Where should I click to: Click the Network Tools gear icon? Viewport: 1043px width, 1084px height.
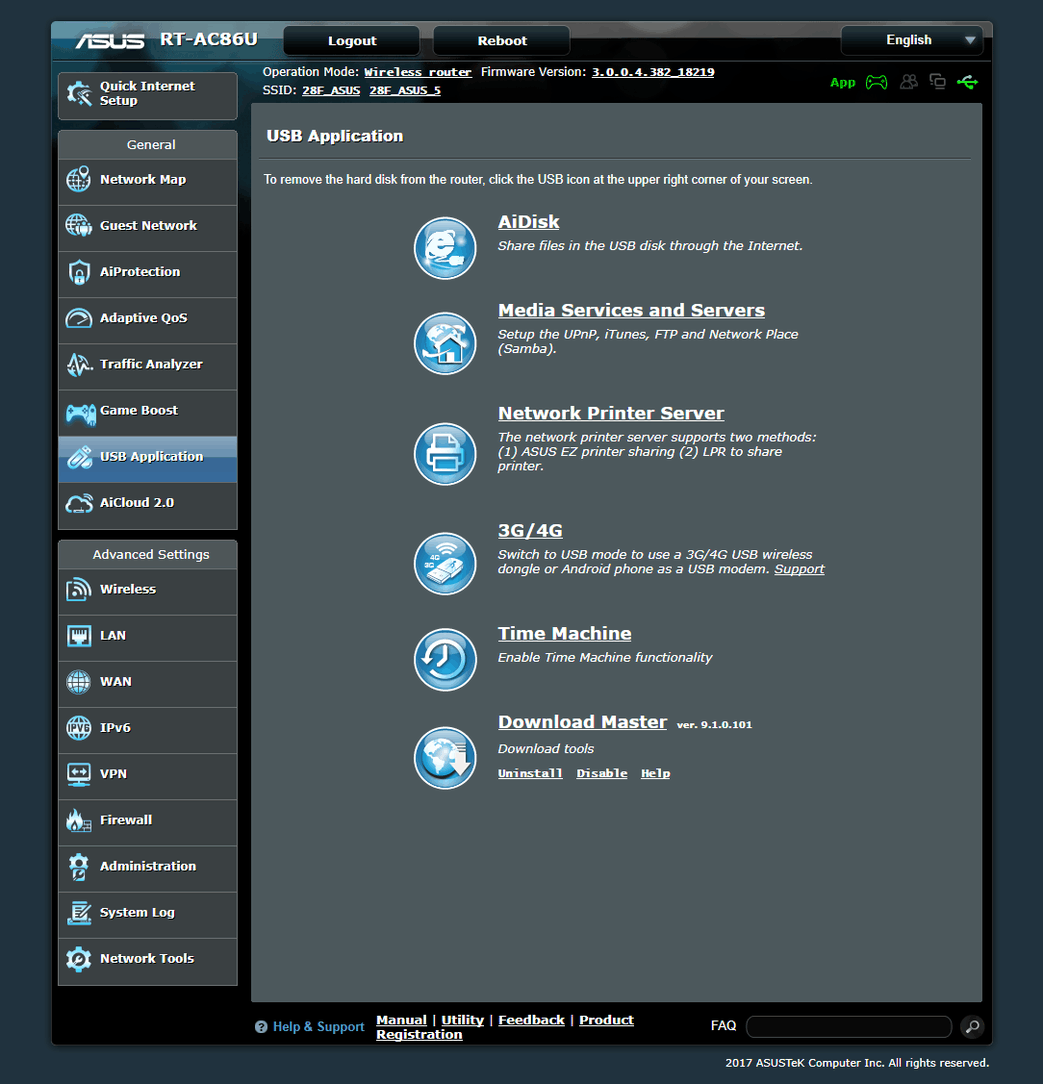tap(79, 958)
